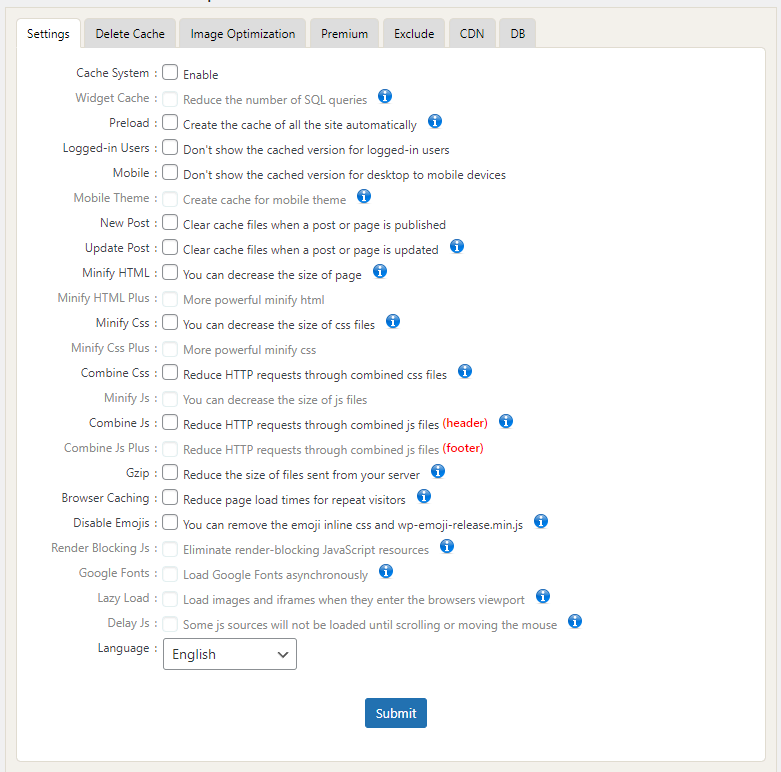View info for Combine Js header option
Screen dimensions: 781x772
(x=505, y=422)
